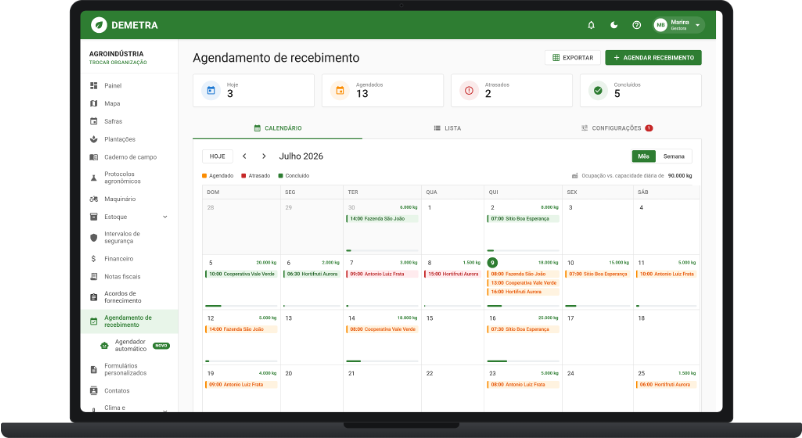Open 13:00 Cooperativa Vale Verde on day 9

pos(523,282)
